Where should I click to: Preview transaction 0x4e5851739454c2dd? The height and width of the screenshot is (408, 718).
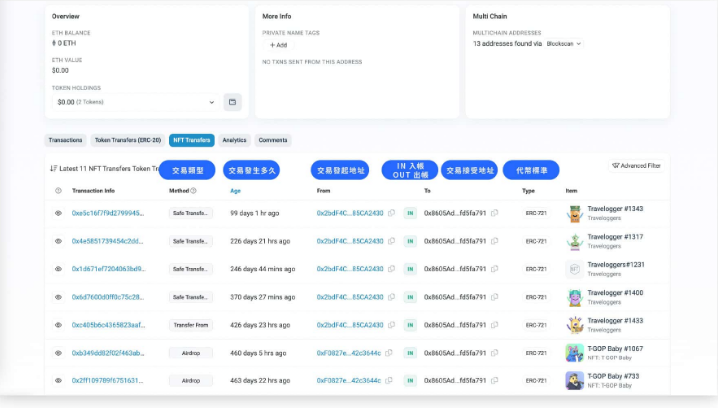tap(58, 241)
